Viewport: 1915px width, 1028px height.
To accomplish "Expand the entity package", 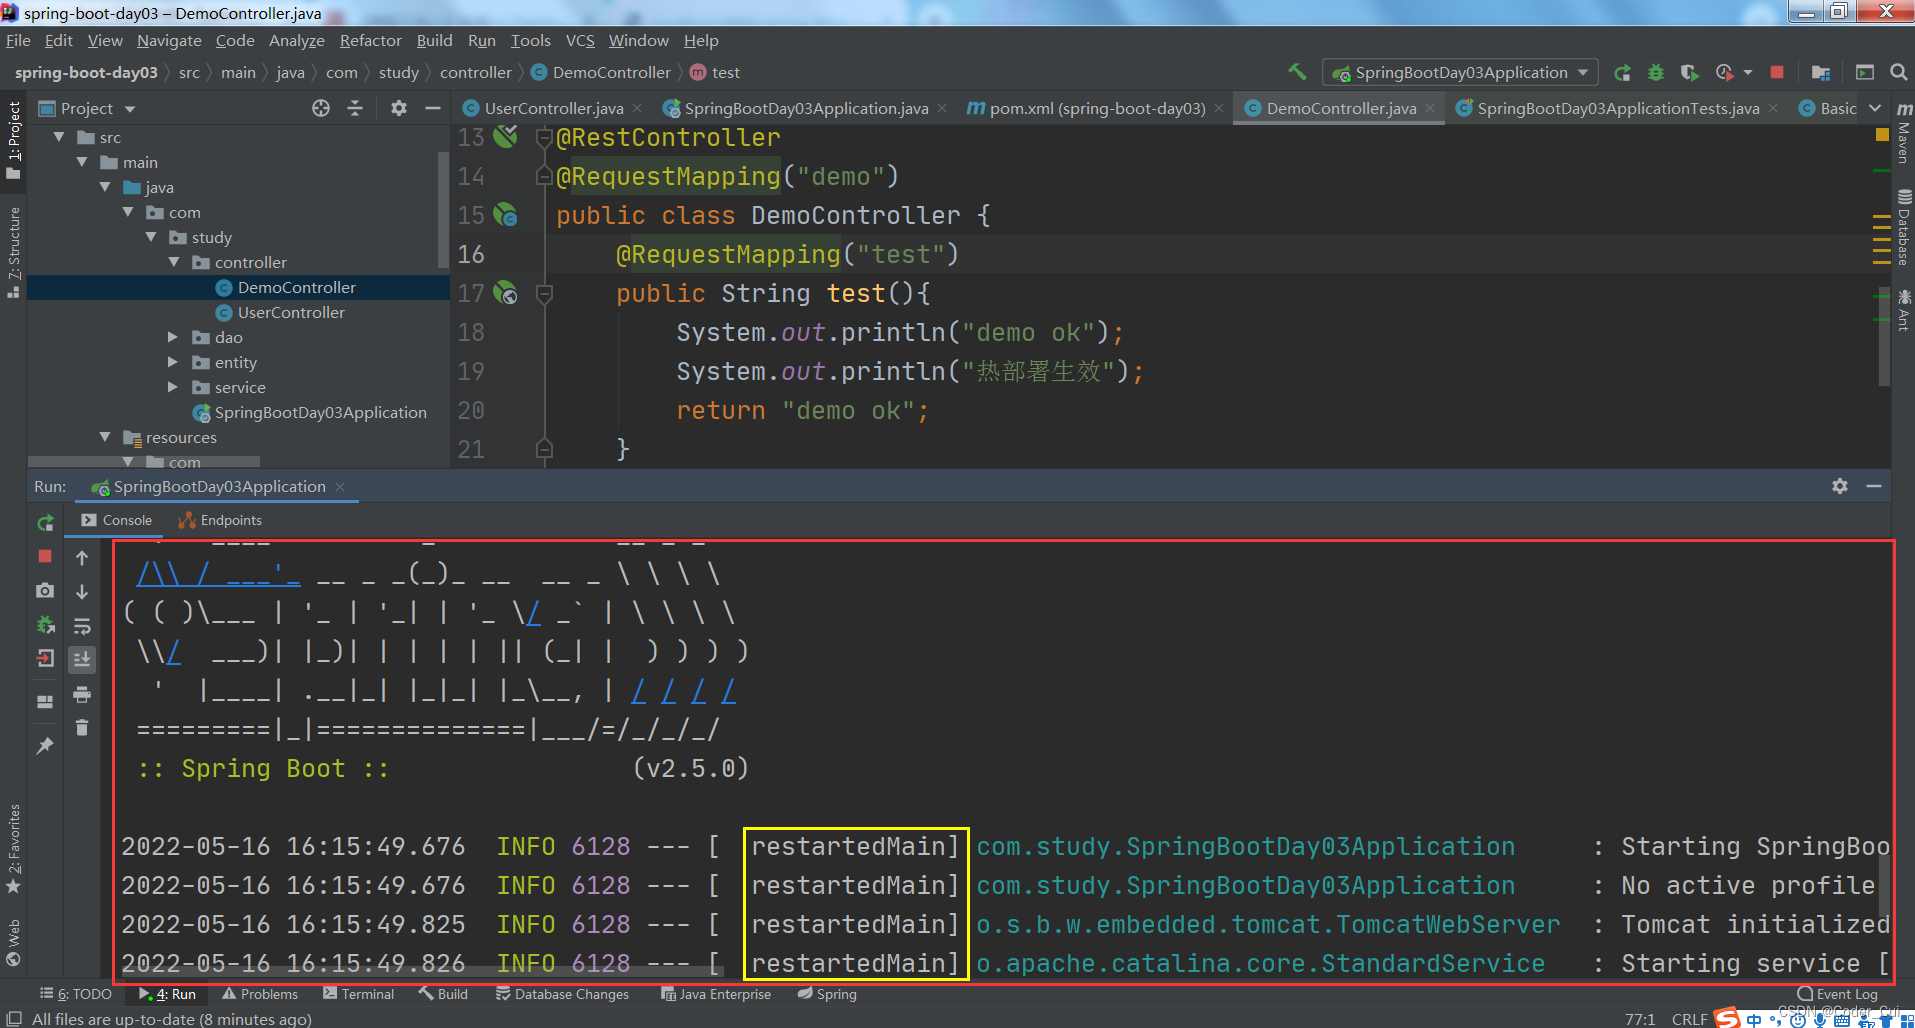I will [173, 362].
